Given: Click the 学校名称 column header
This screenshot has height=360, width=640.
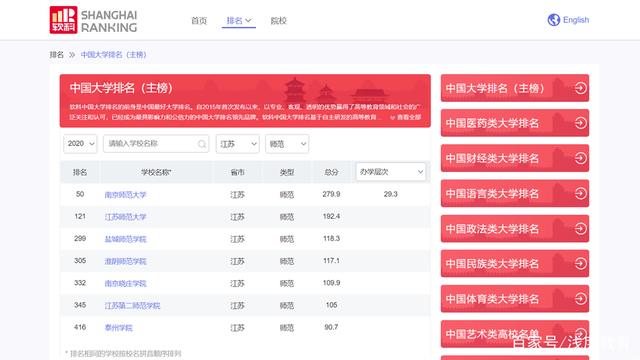Looking at the screenshot, I should pos(156,172).
